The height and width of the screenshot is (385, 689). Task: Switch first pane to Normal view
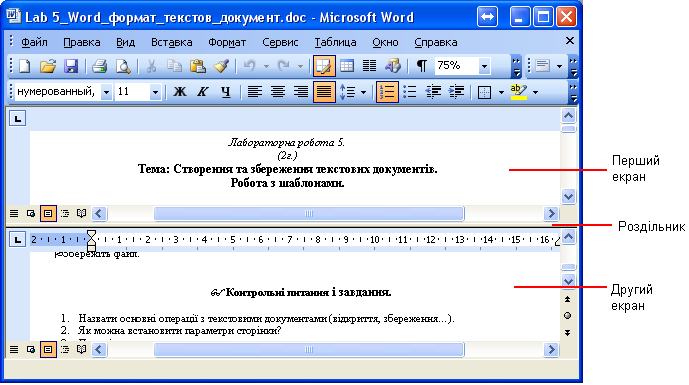click(14, 214)
